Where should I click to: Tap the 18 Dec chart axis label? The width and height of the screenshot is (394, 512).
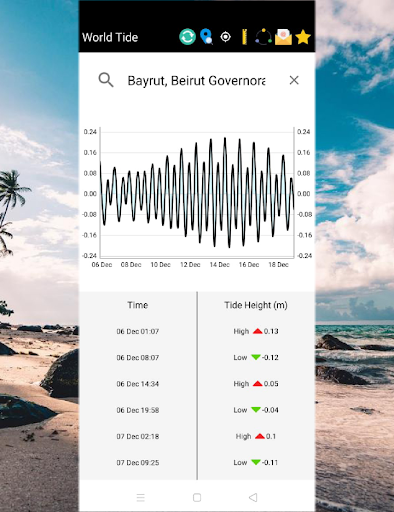click(279, 265)
